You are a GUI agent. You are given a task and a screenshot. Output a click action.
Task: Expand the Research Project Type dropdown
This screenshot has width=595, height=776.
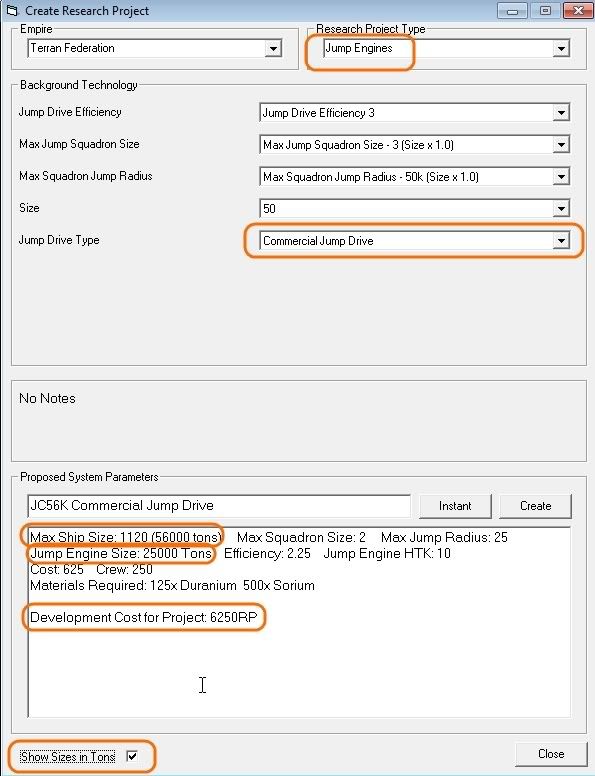561,48
